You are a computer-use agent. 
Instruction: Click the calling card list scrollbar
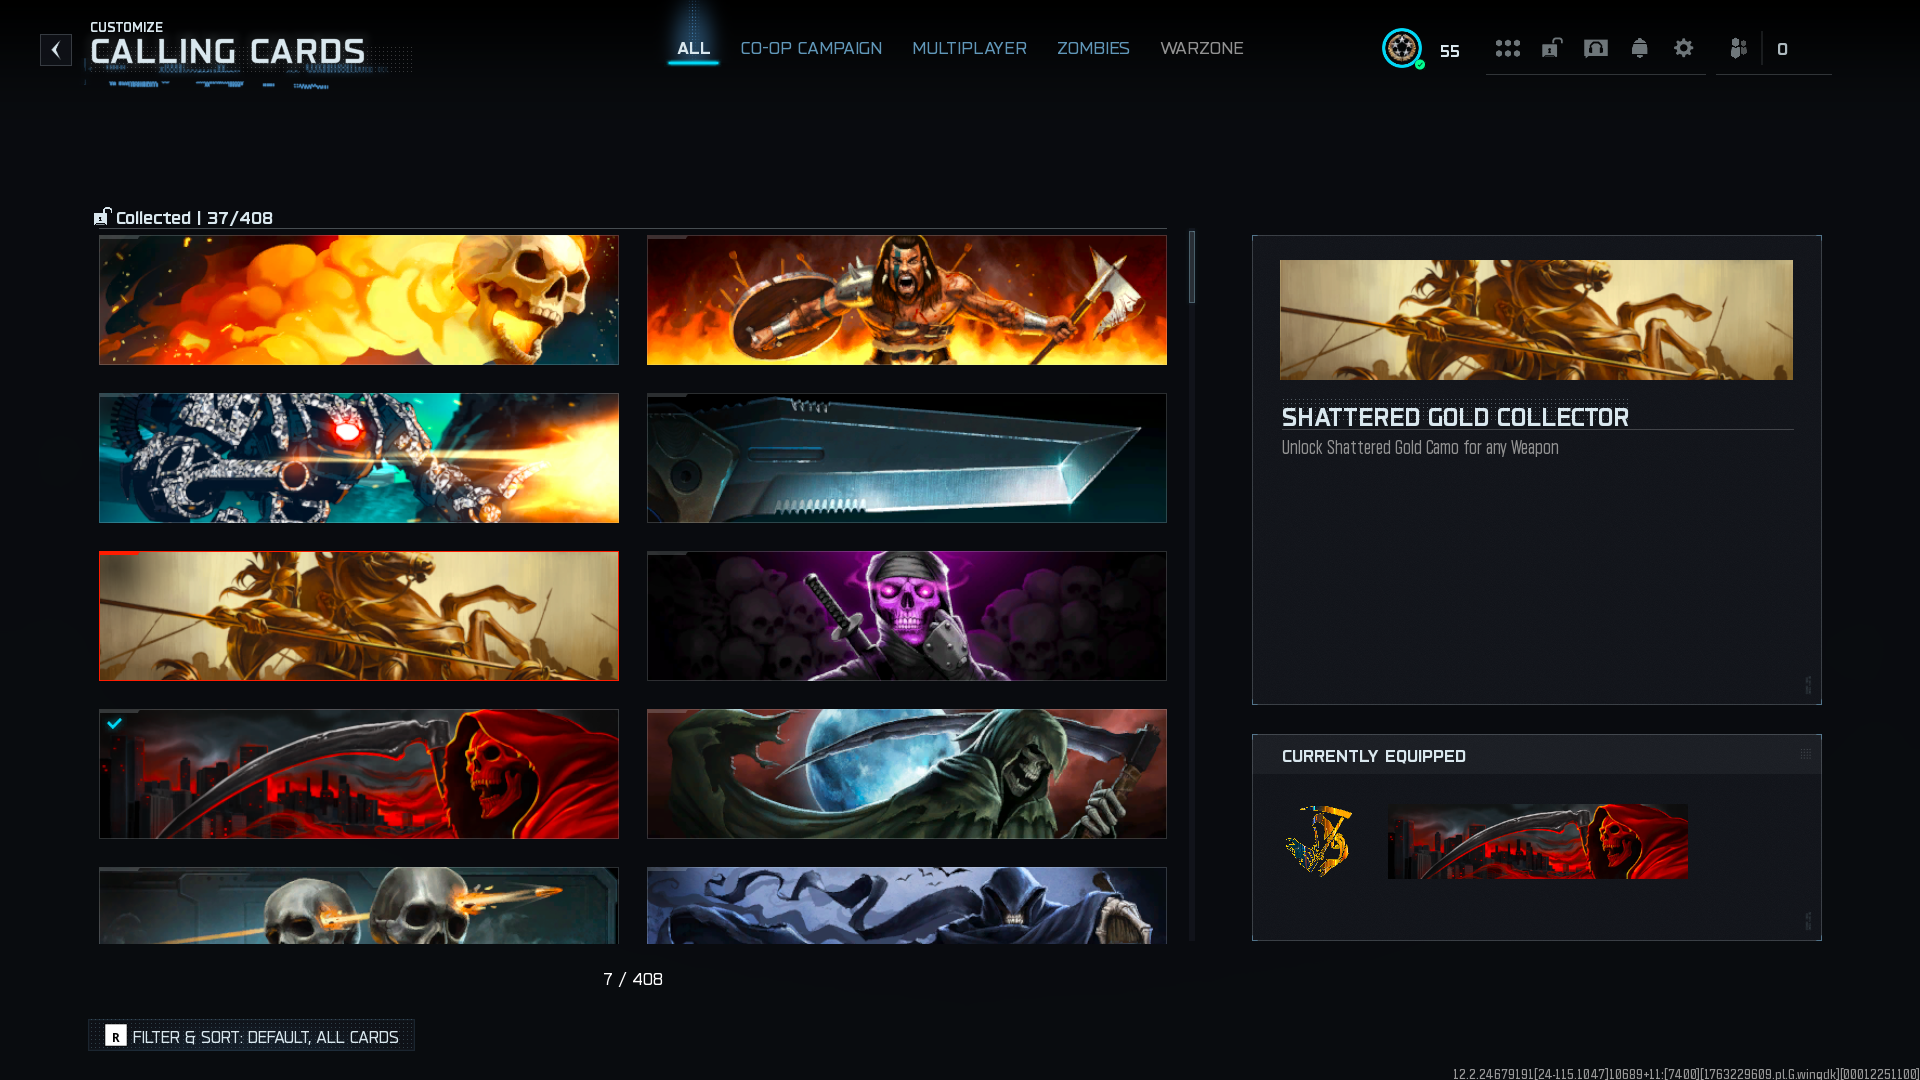[x=1192, y=267]
